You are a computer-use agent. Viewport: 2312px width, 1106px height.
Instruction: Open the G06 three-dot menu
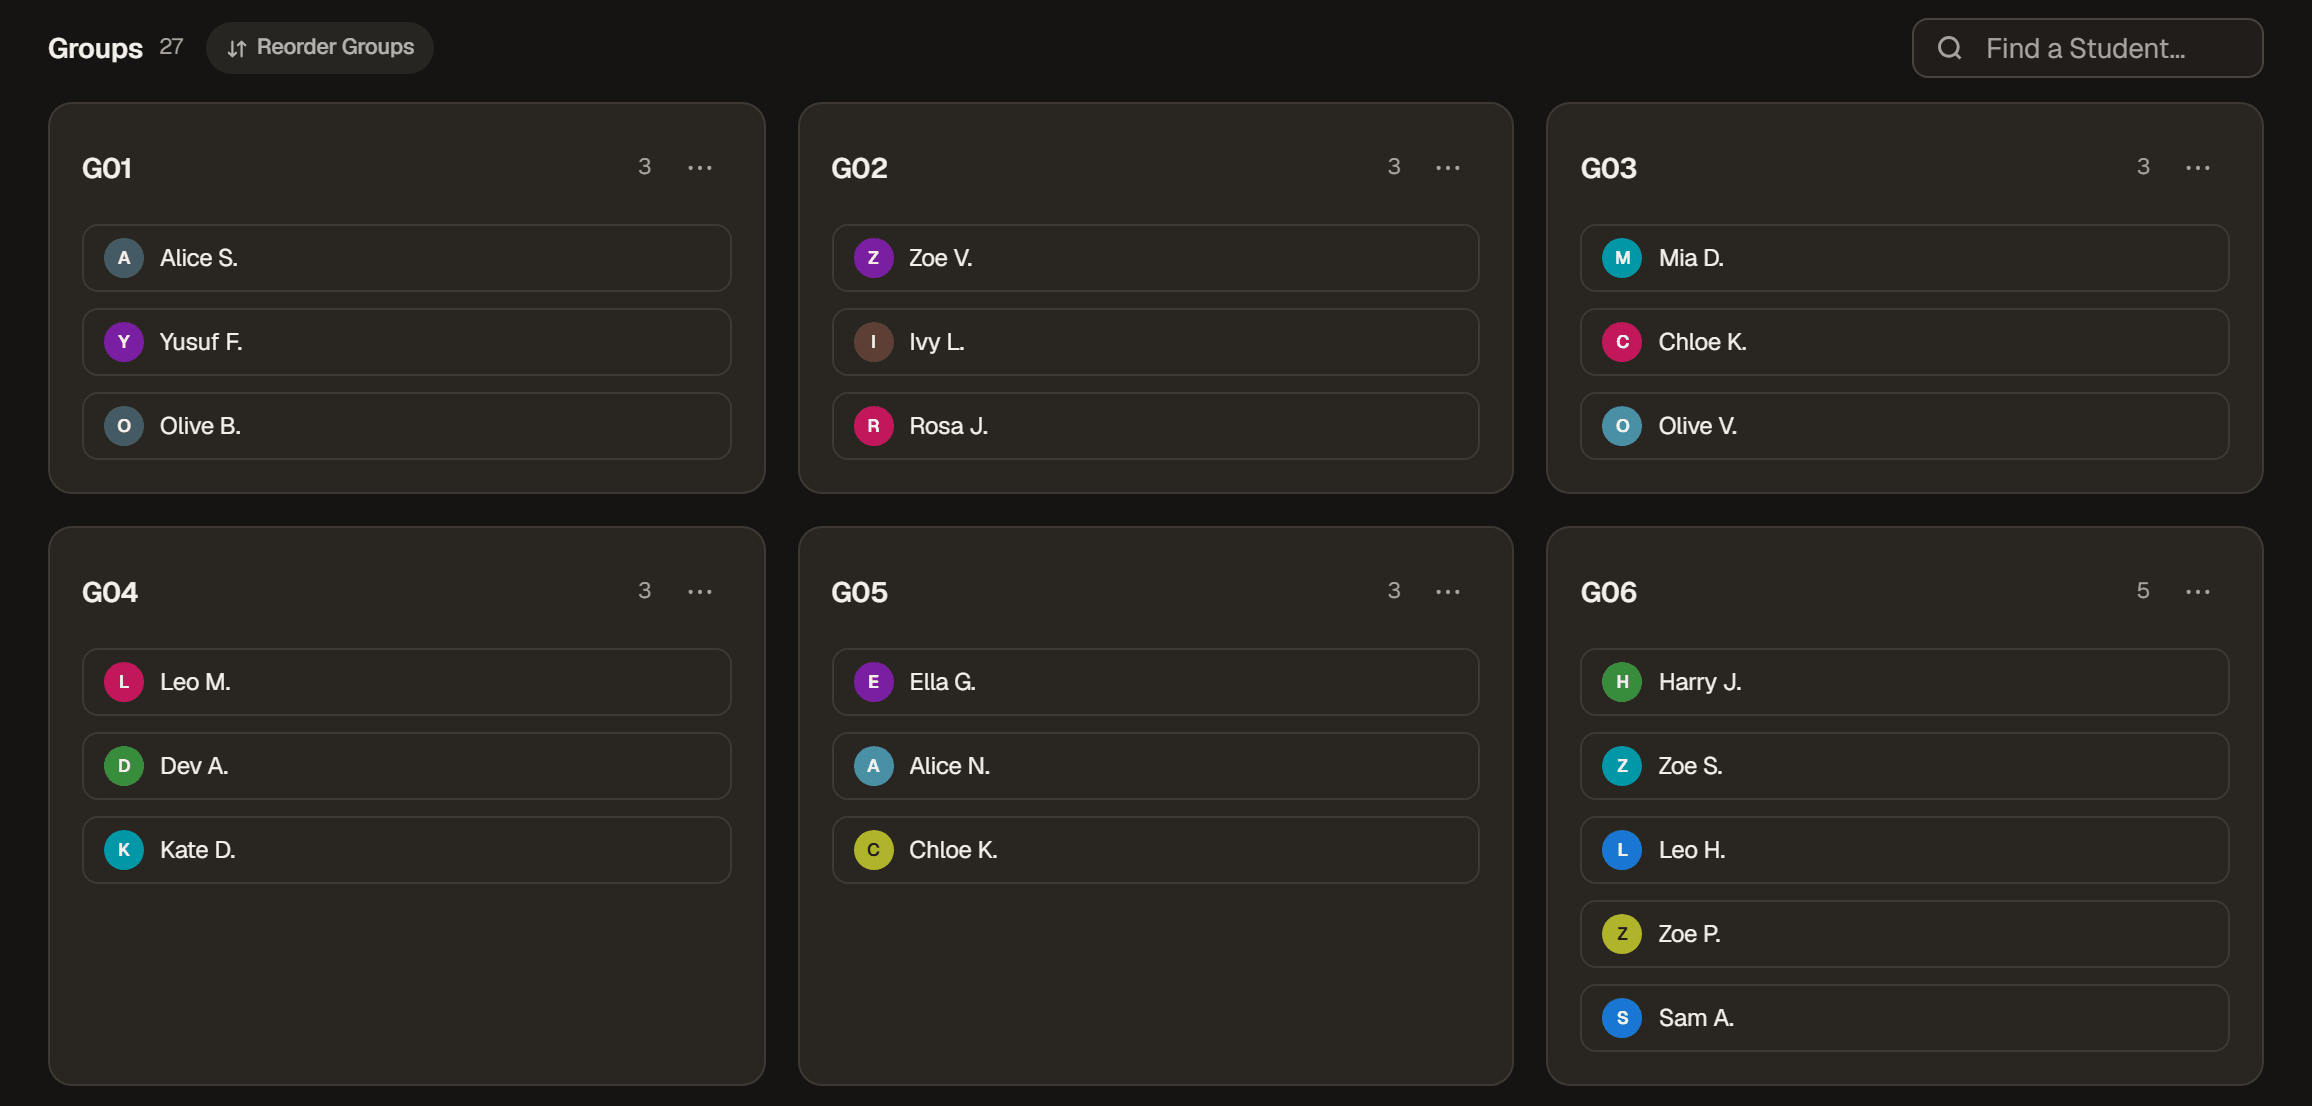[x=2198, y=591]
